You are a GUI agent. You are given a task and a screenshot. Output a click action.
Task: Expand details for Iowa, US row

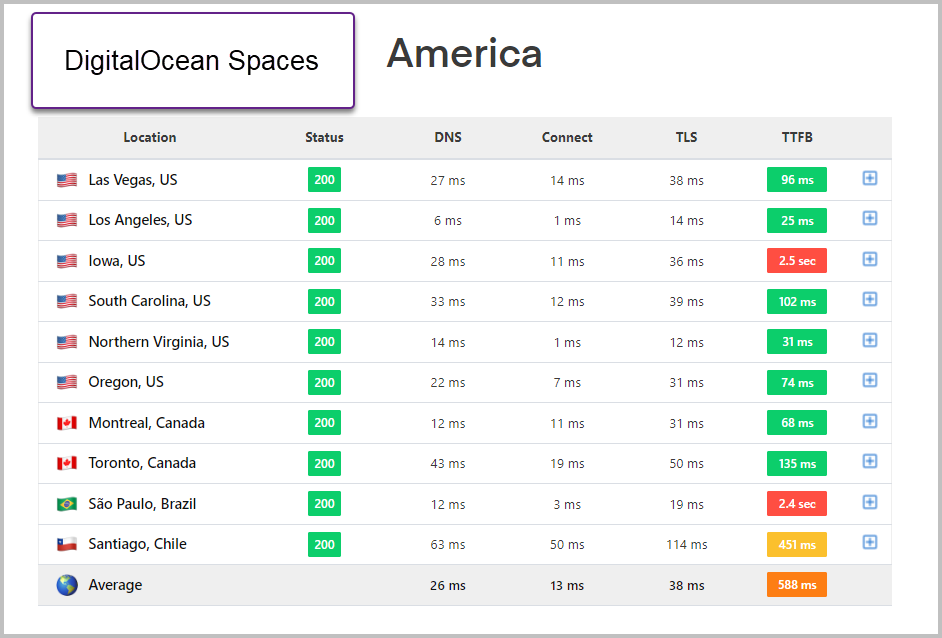pyautogui.click(x=869, y=259)
